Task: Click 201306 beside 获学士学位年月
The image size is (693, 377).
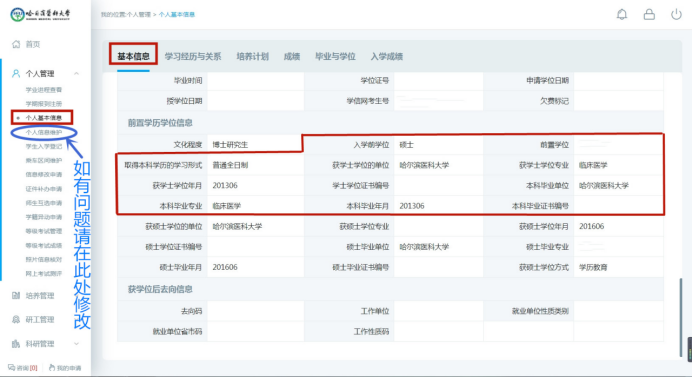Action: [225, 185]
